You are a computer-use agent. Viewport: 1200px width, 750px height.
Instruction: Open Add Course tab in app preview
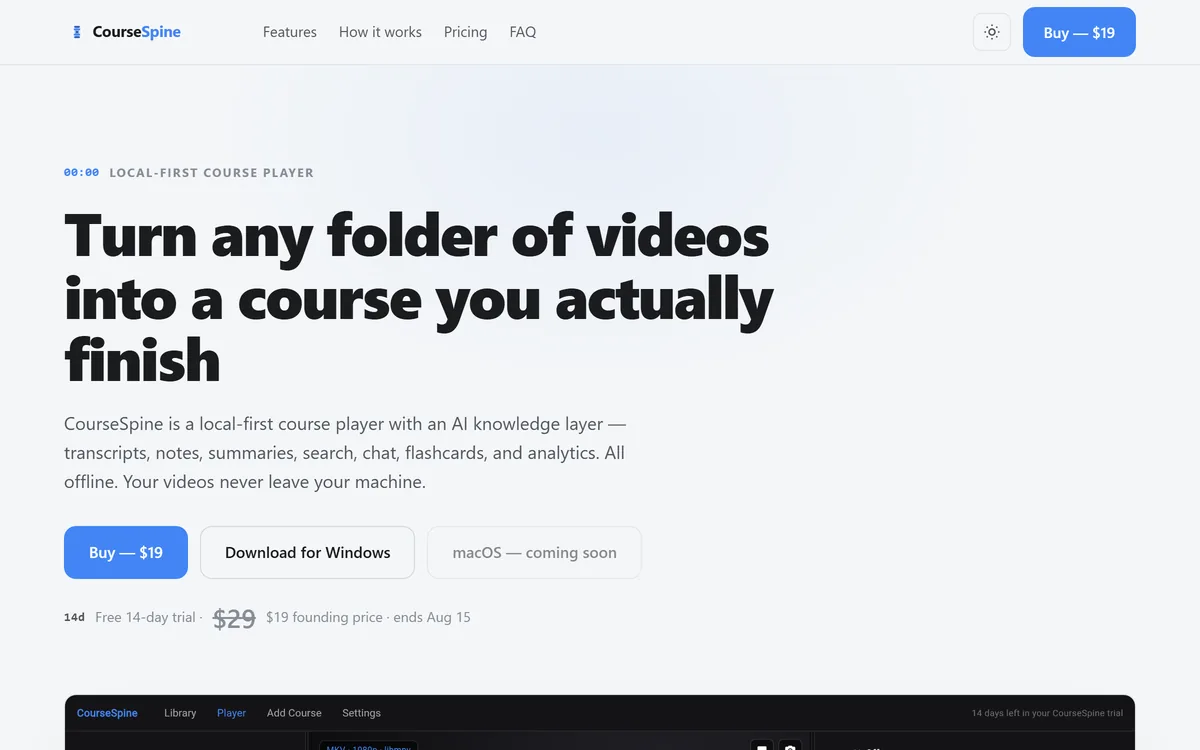point(294,713)
